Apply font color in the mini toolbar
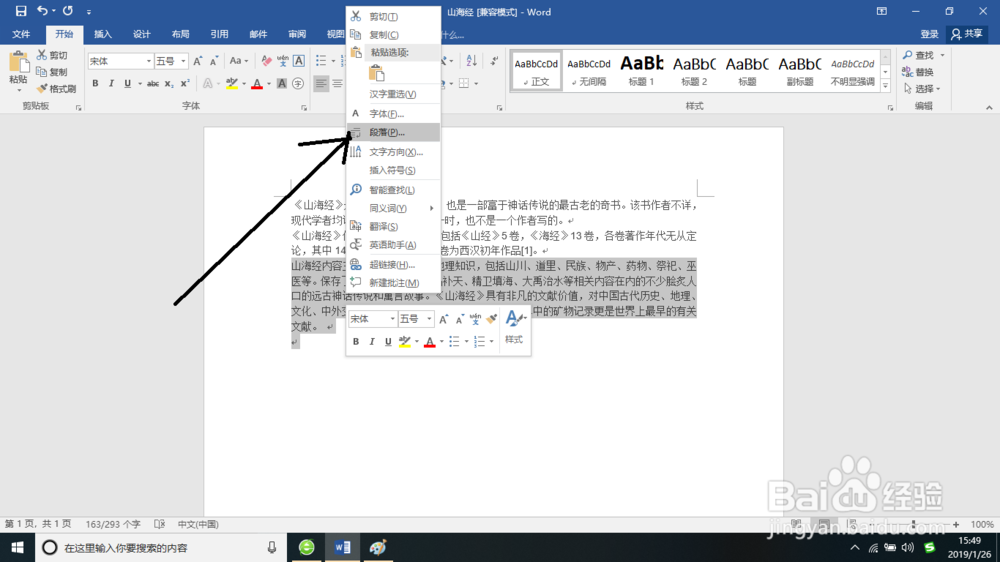The width and height of the screenshot is (1000, 562). point(430,342)
